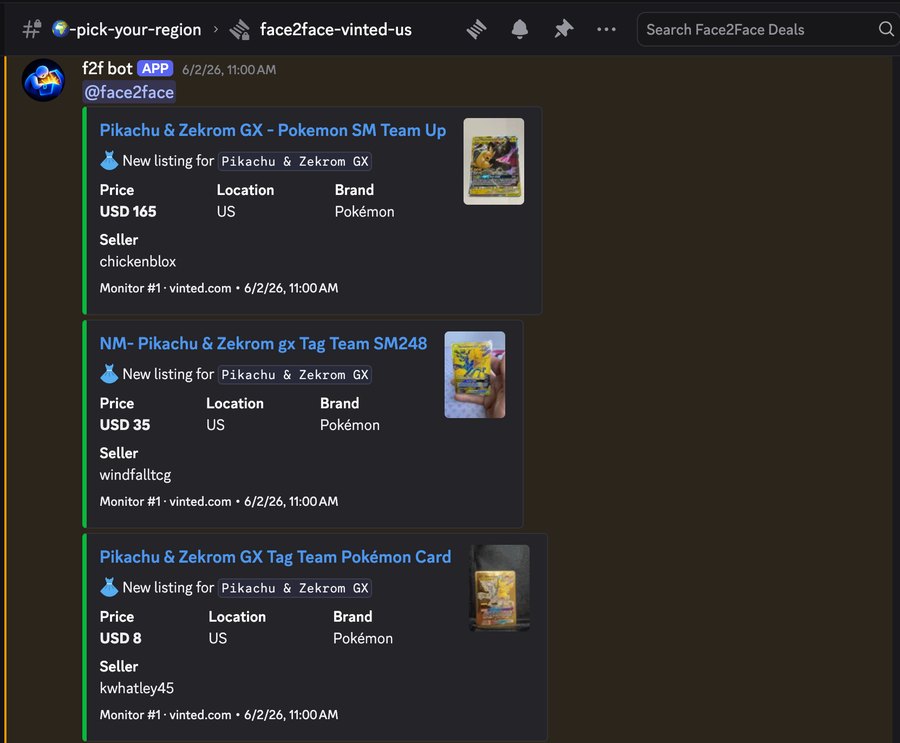Click the dress emoji in chickenblox listing
900x743 pixels.
tap(109, 161)
